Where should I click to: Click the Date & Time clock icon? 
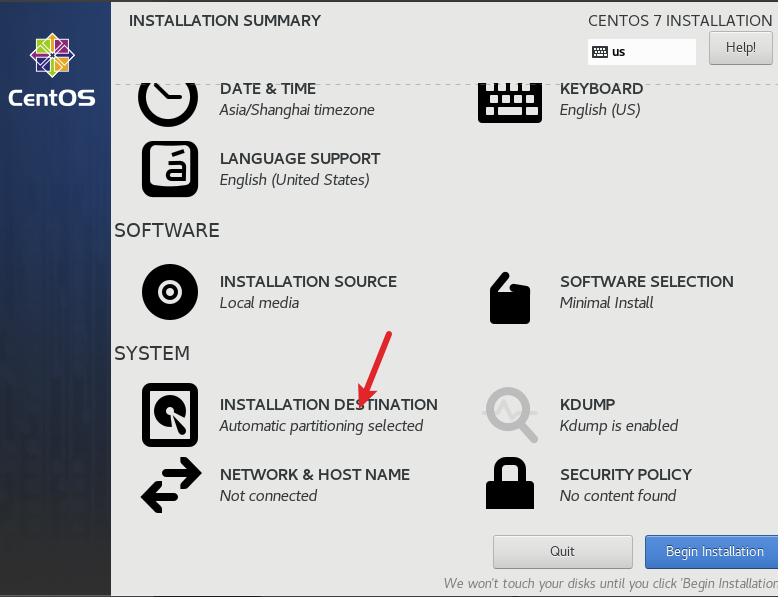click(168, 105)
